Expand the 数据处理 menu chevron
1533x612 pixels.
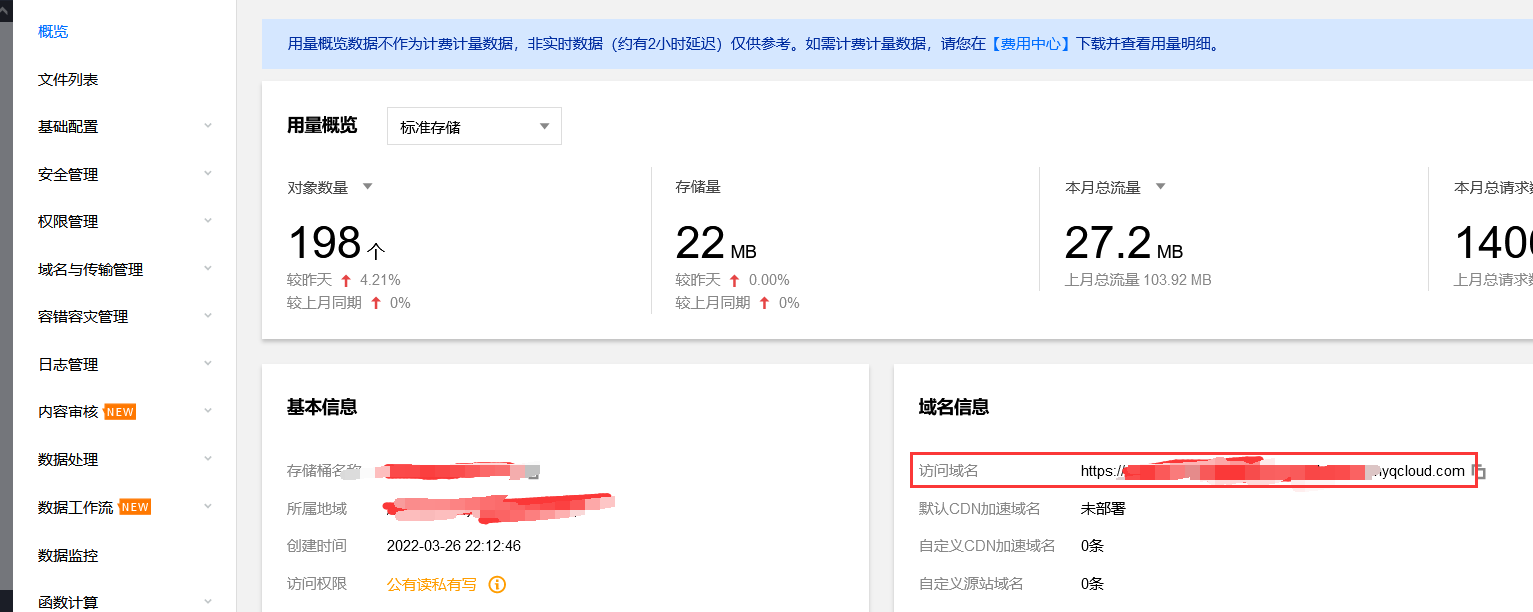pos(208,458)
